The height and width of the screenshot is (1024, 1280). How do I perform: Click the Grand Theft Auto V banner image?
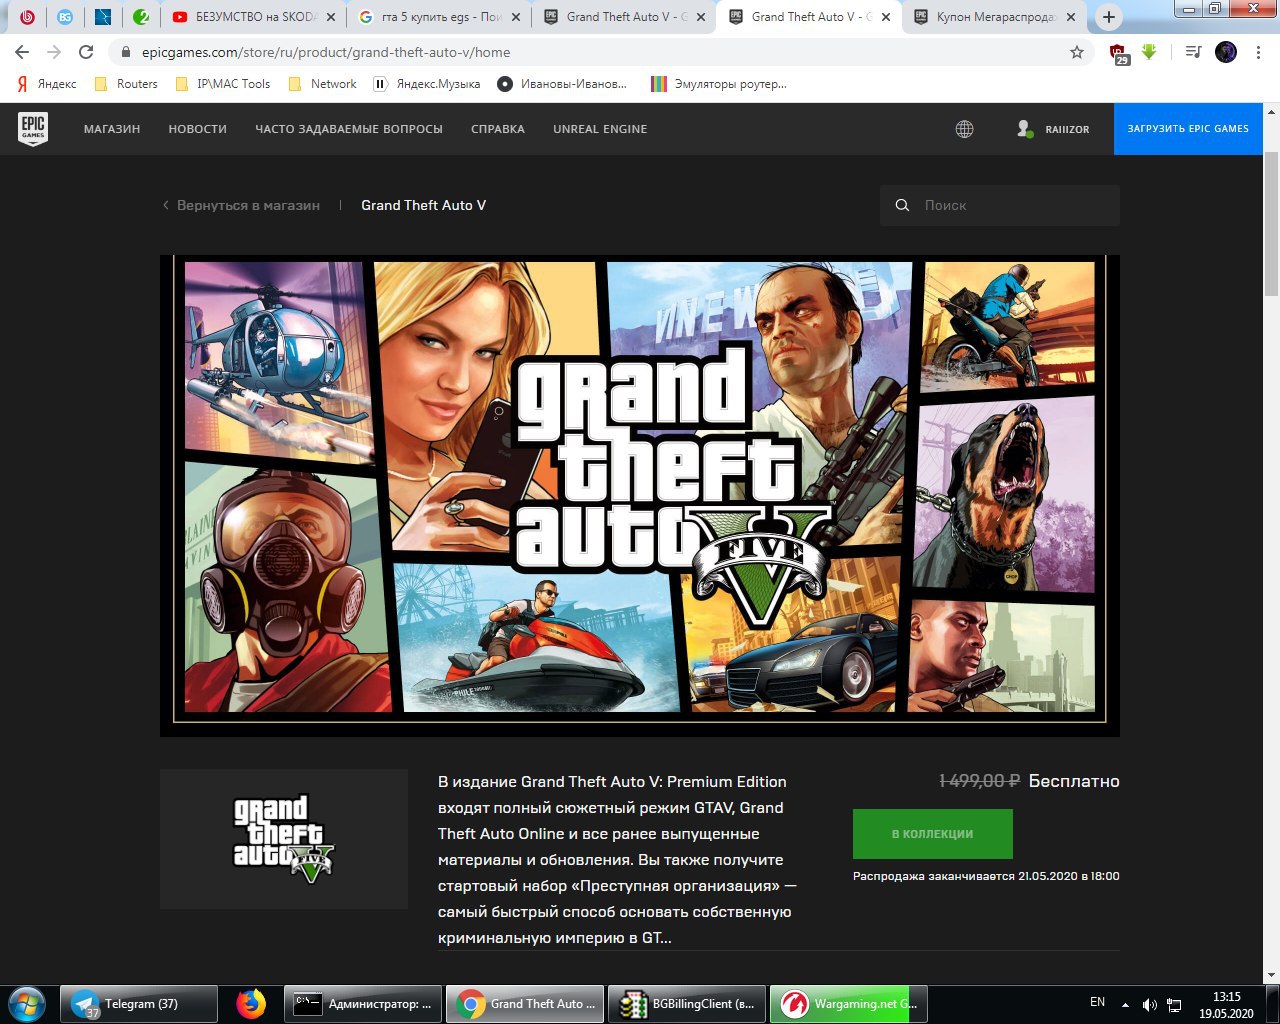tap(640, 495)
